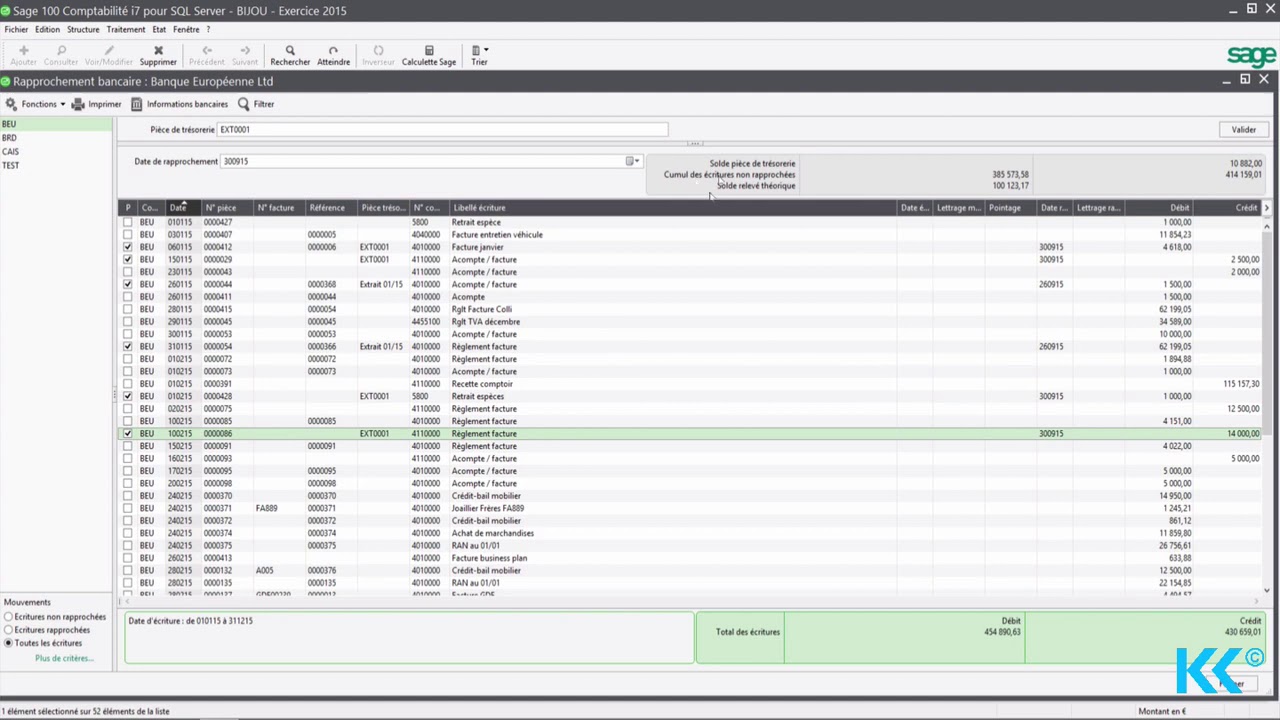Click the Sage logo
1280x720 pixels.
tap(1251, 56)
